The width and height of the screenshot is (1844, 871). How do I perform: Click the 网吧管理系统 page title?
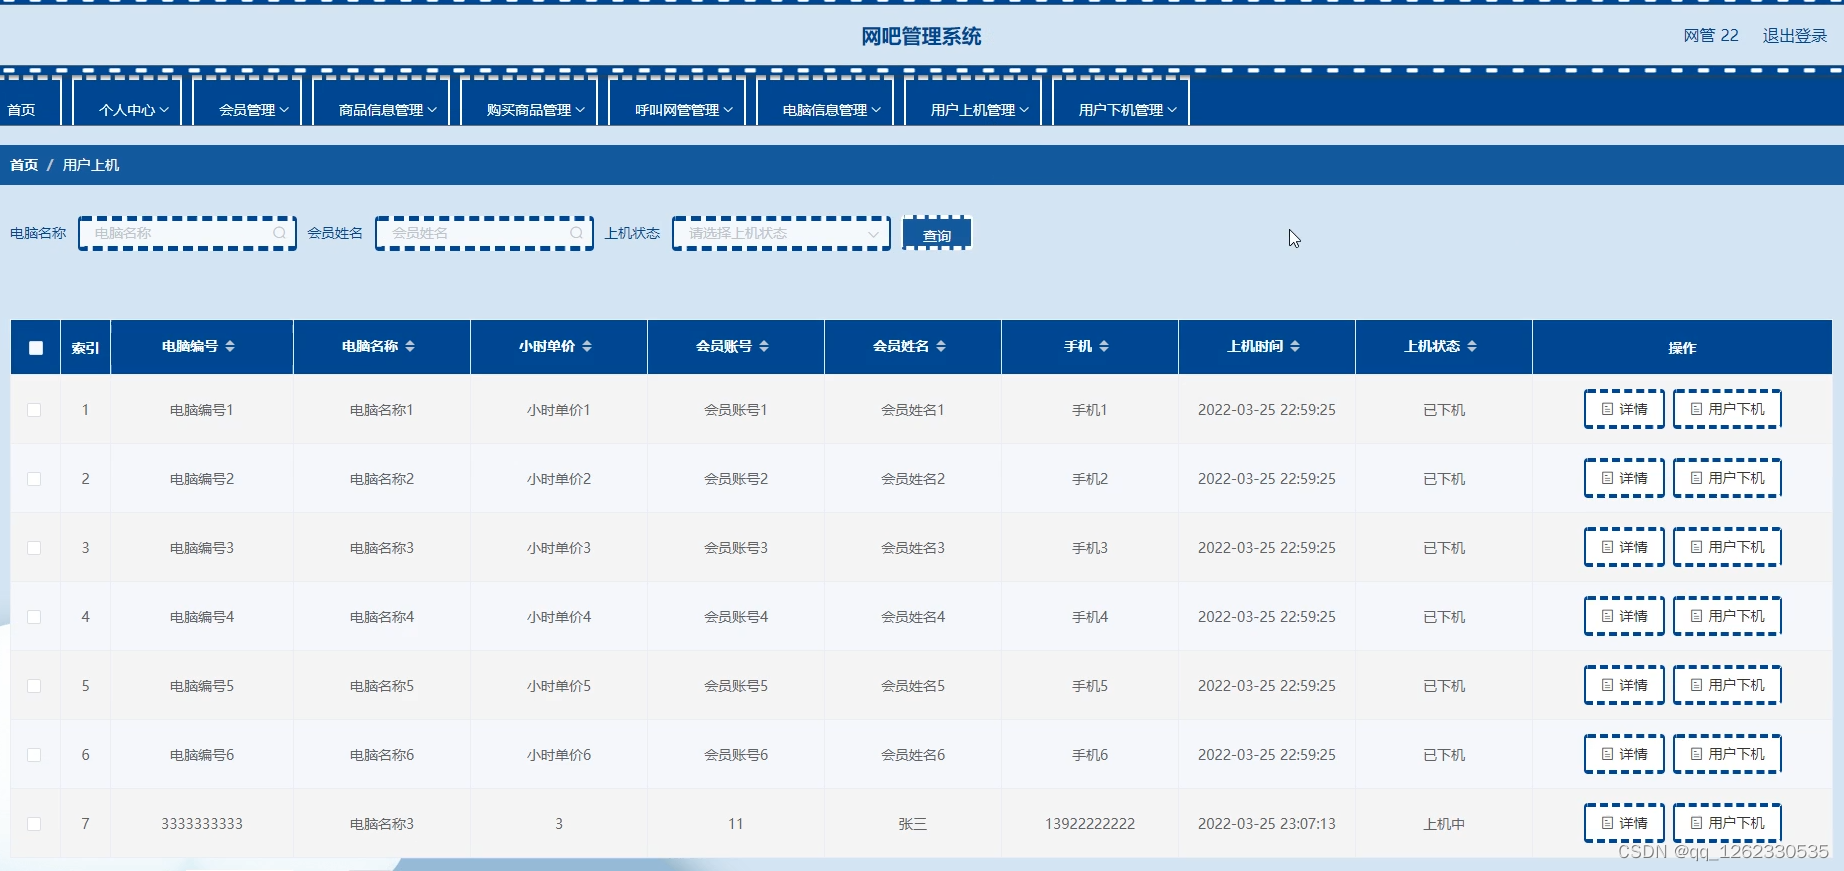pyautogui.click(x=921, y=37)
